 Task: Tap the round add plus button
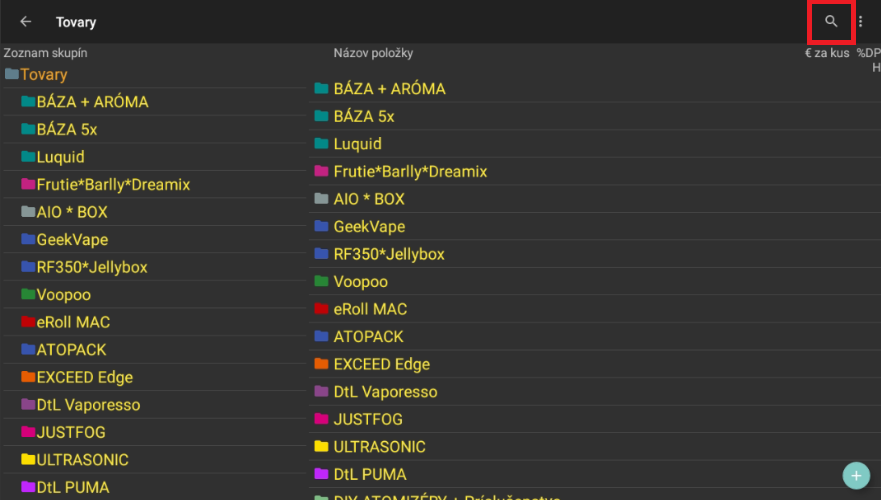click(856, 475)
